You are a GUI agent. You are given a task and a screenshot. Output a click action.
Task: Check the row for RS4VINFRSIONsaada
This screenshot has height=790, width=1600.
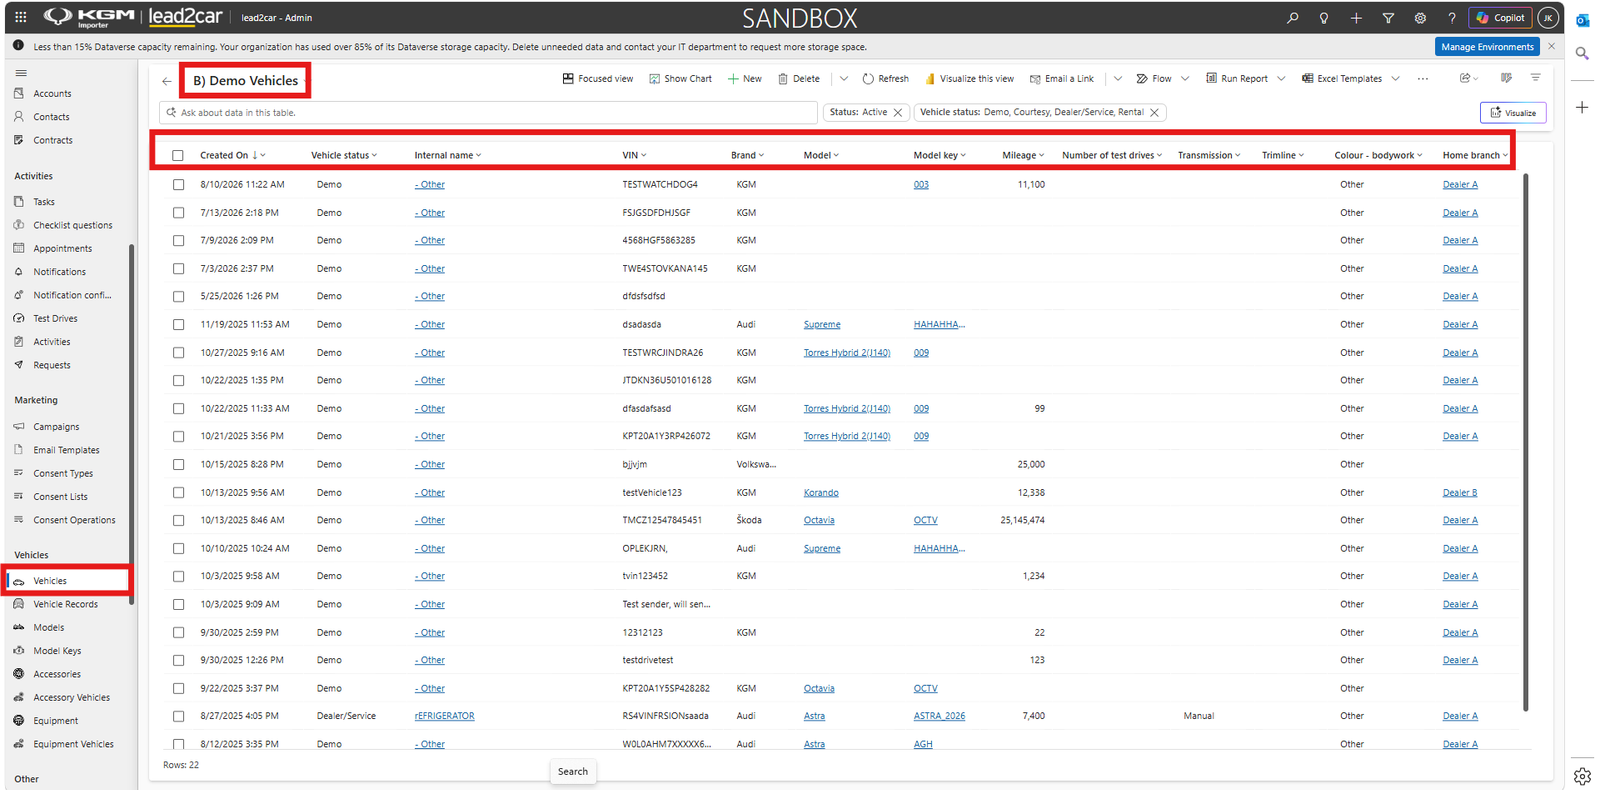pos(178,716)
